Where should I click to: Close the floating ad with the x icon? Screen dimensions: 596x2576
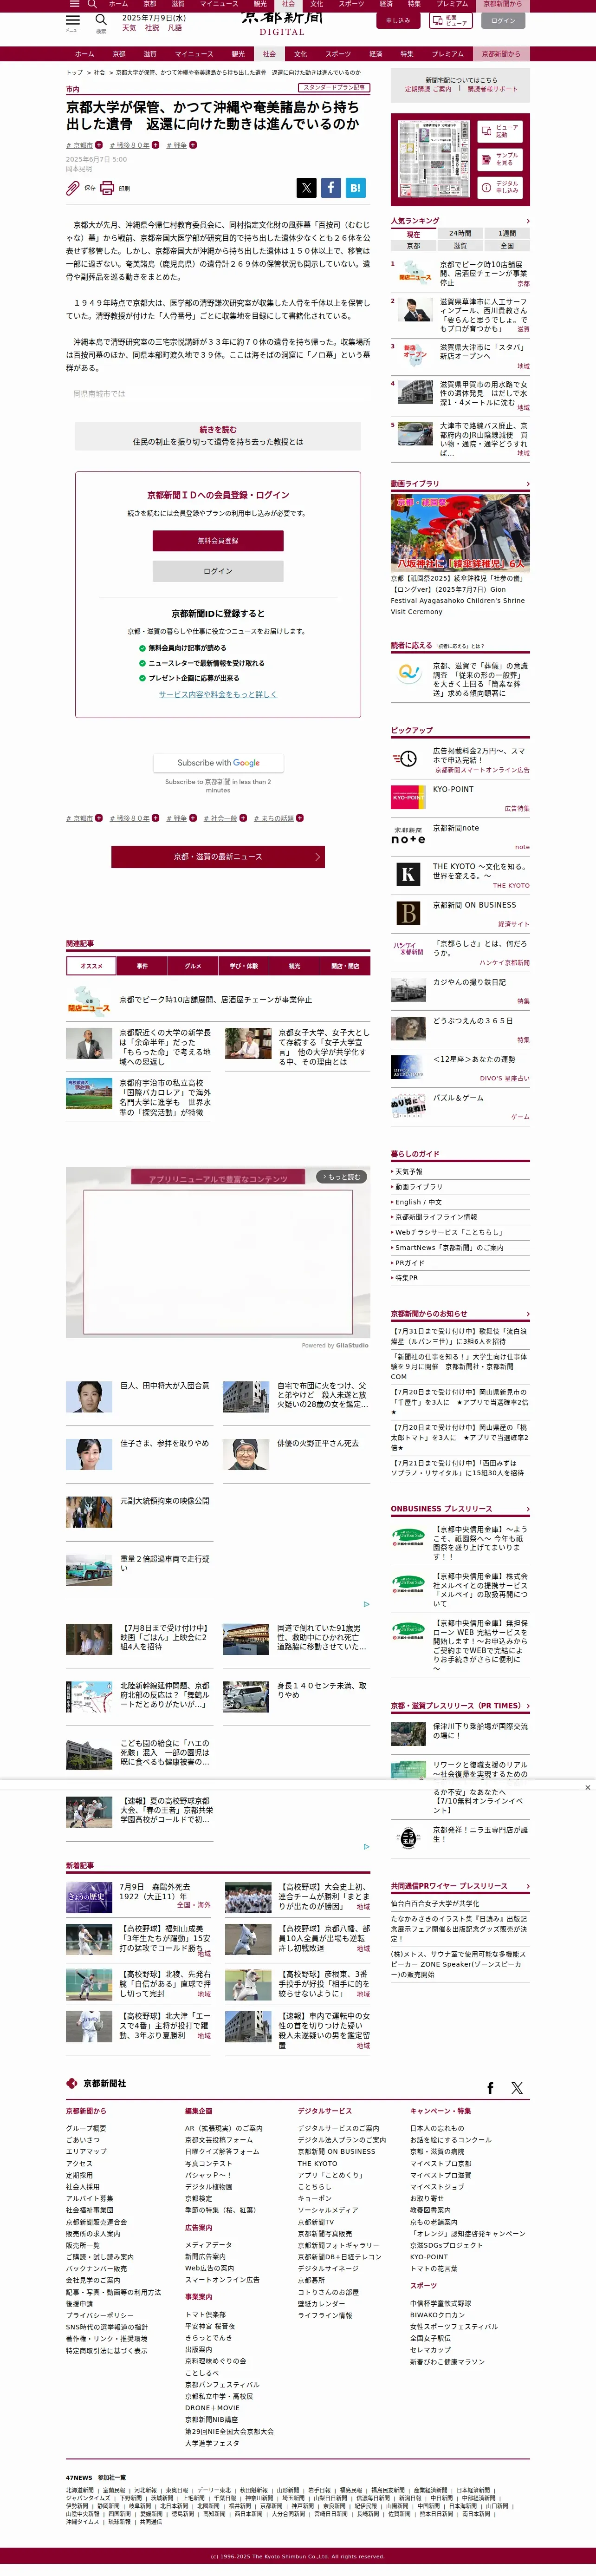(588, 1787)
